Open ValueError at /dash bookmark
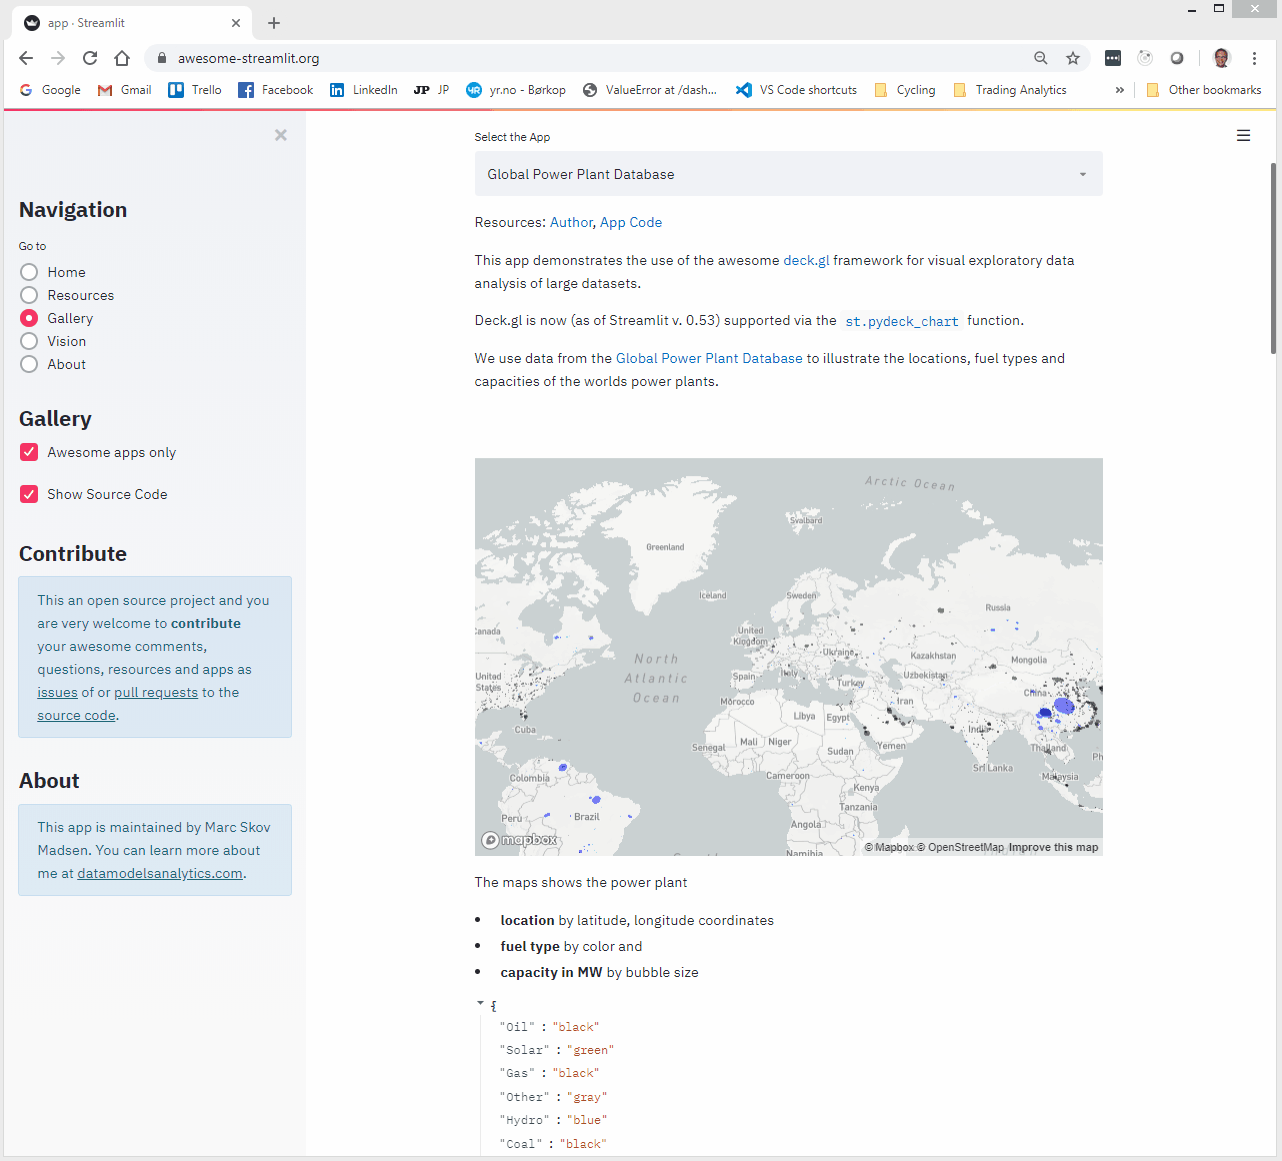Screen dimensions: 1282x1161 pos(650,90)
